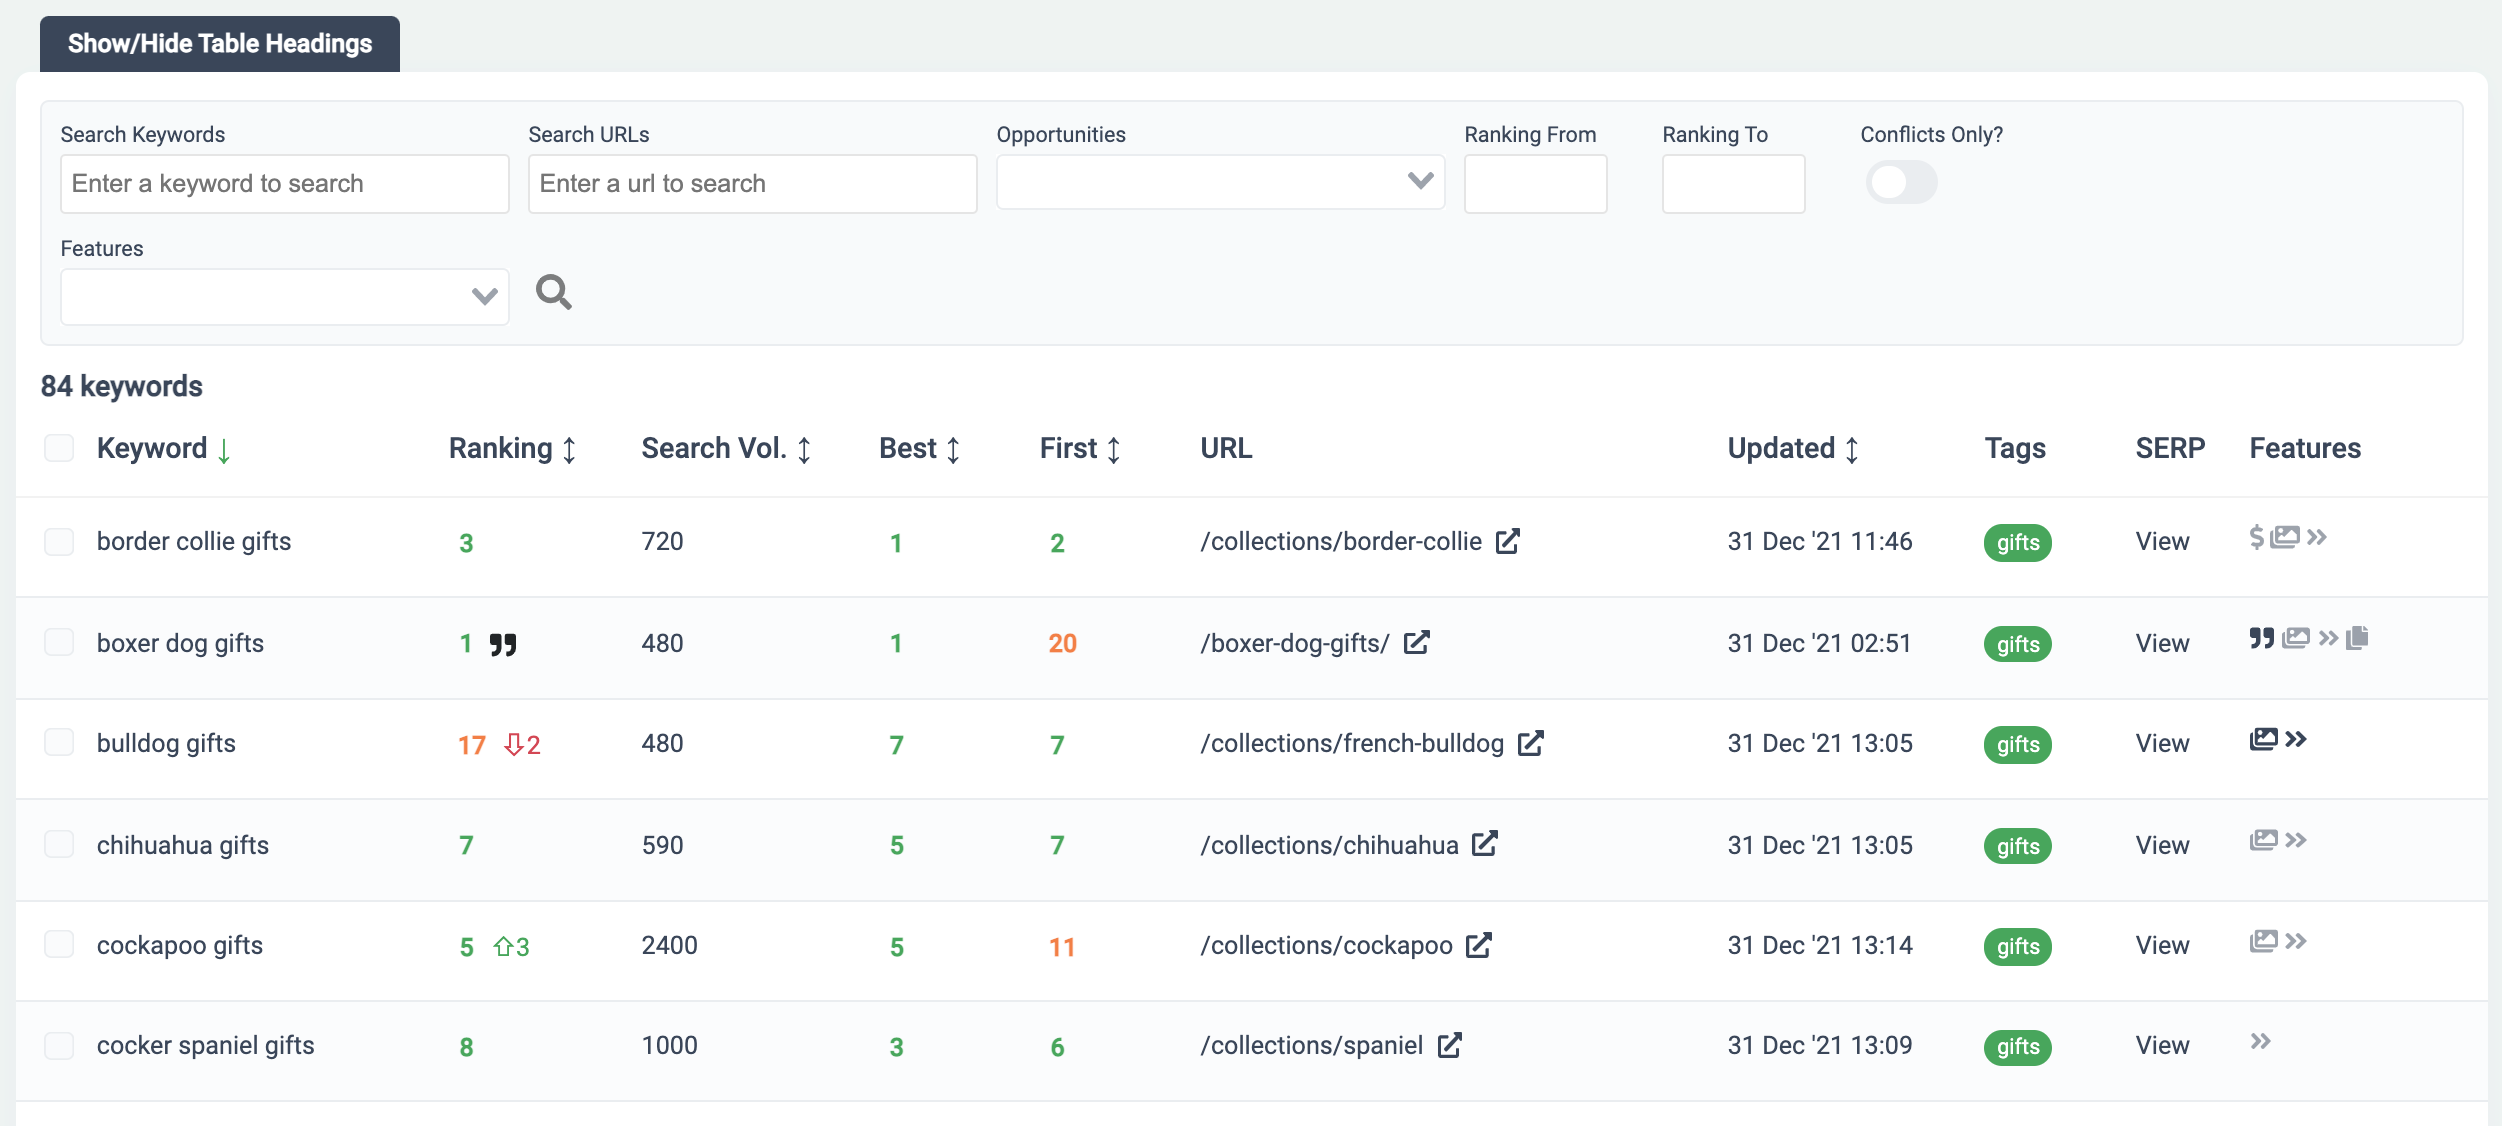View SERP for cockapoo gifts
This screenshot has width=2502, height=1126.
(2162, 945)
